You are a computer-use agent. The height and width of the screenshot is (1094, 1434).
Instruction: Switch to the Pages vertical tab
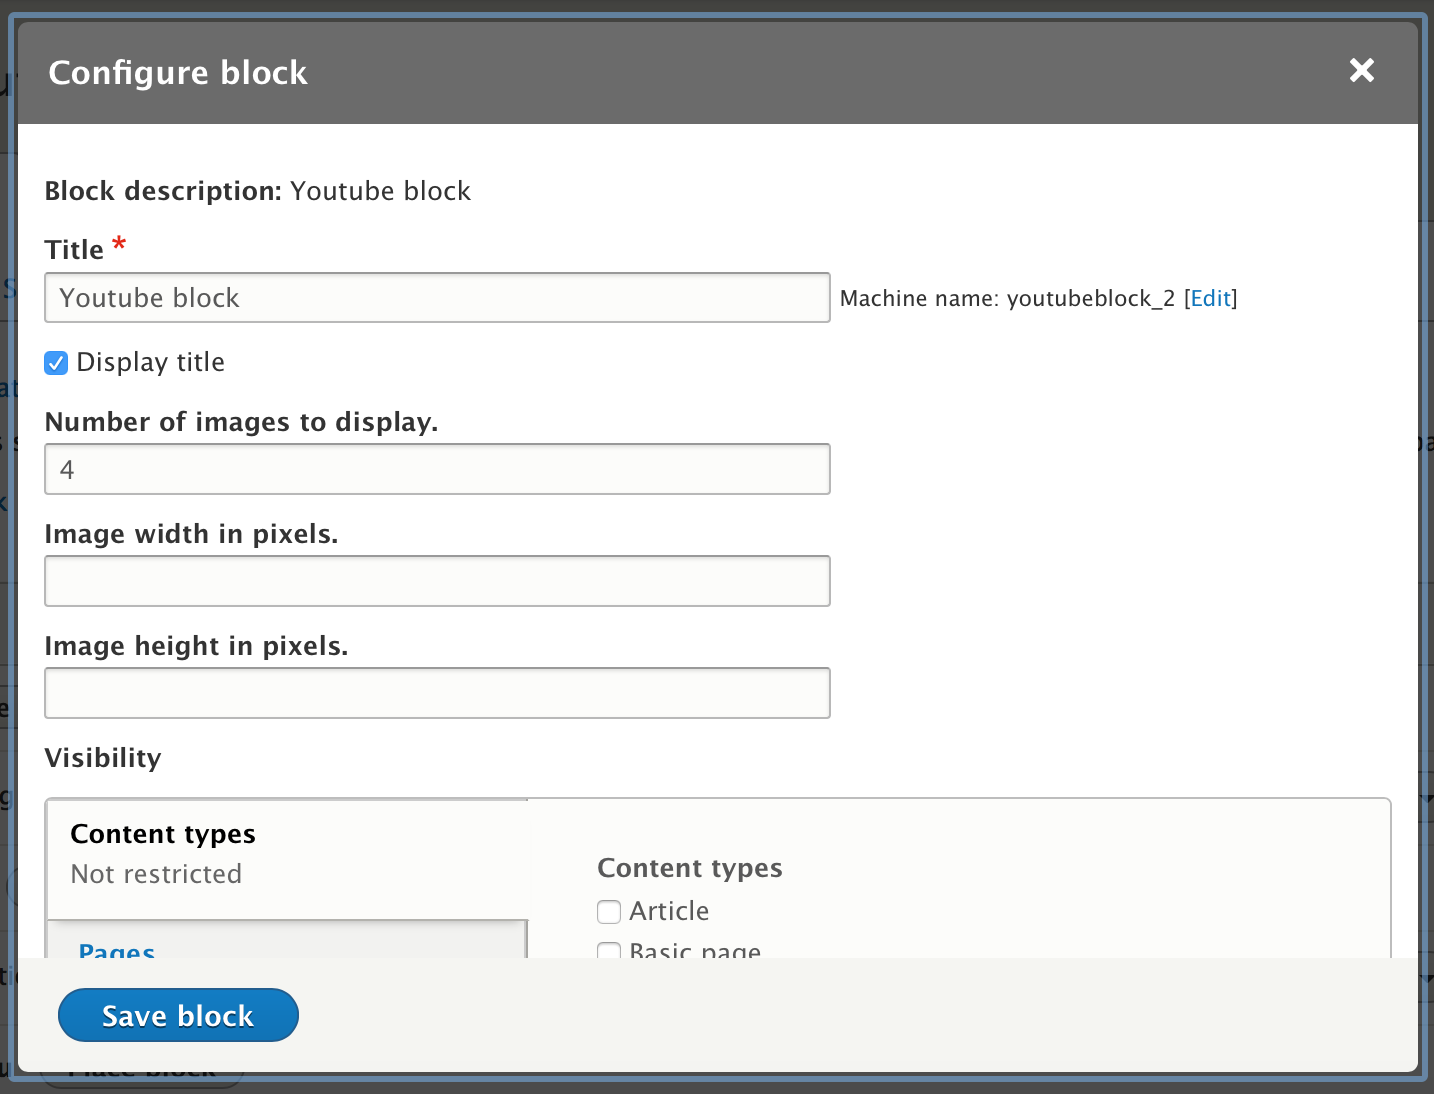(117, 951)
